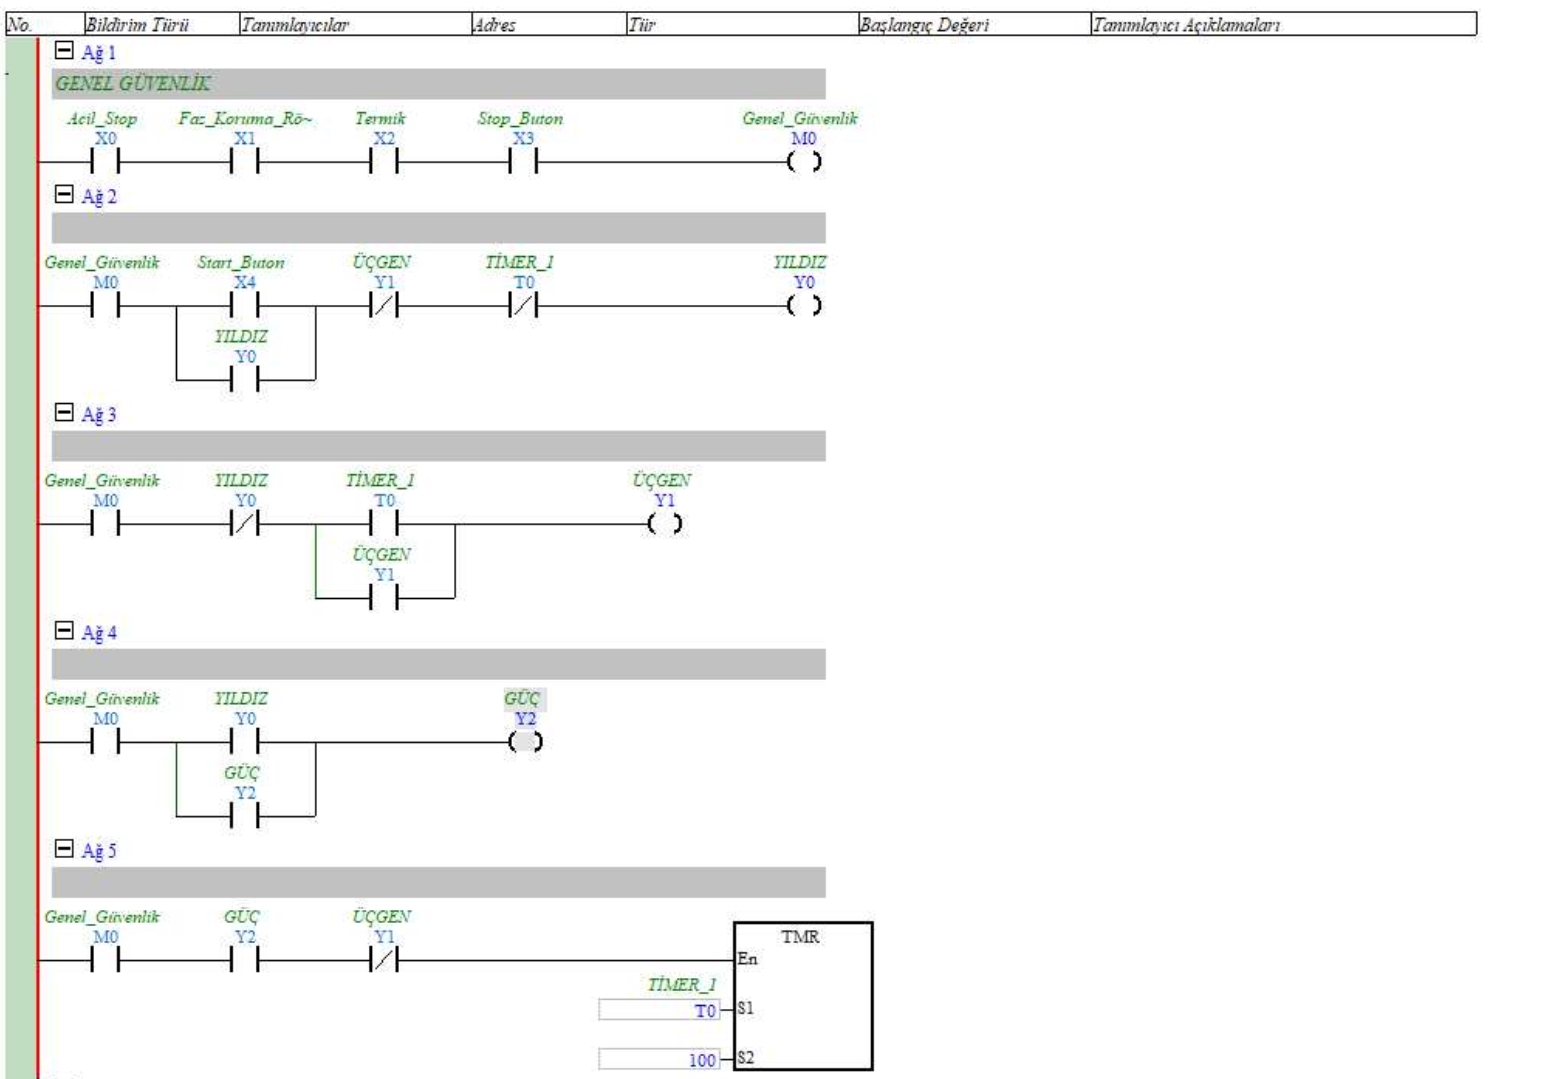Click the Genel_Güvenlik M0 output coil

tap(804, 161)
